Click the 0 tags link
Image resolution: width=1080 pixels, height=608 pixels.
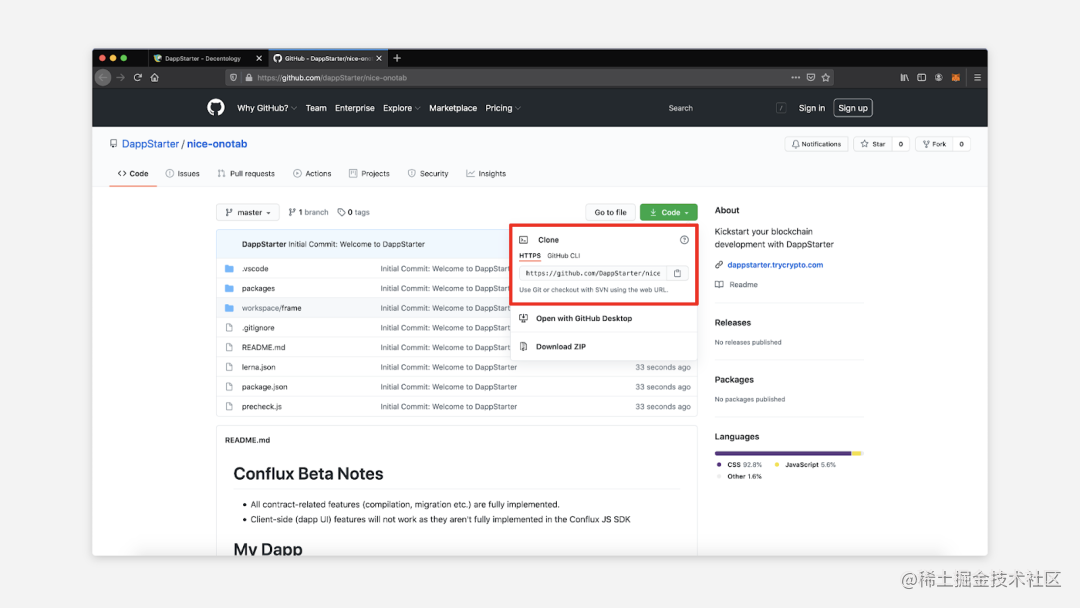pos(353,212)
